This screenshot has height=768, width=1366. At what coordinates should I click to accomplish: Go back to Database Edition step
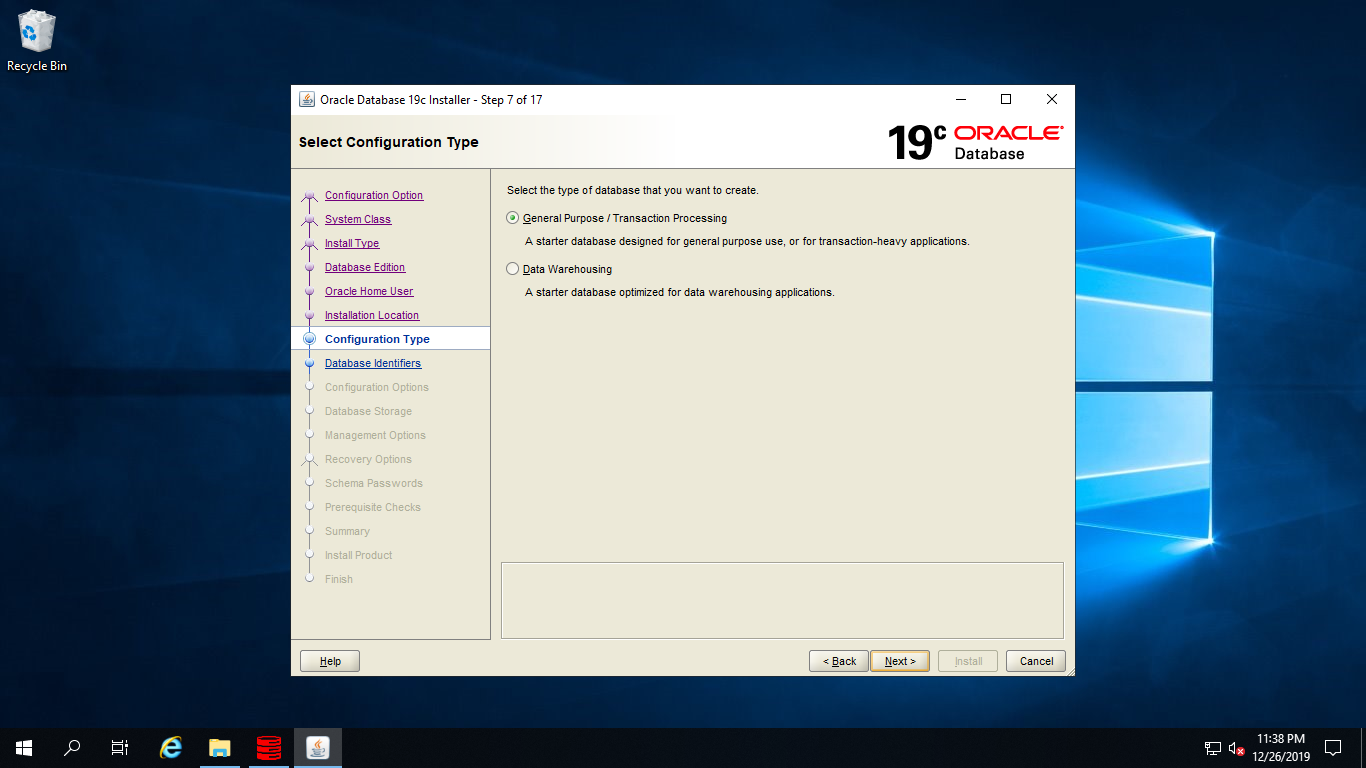[x=365, y=267]
